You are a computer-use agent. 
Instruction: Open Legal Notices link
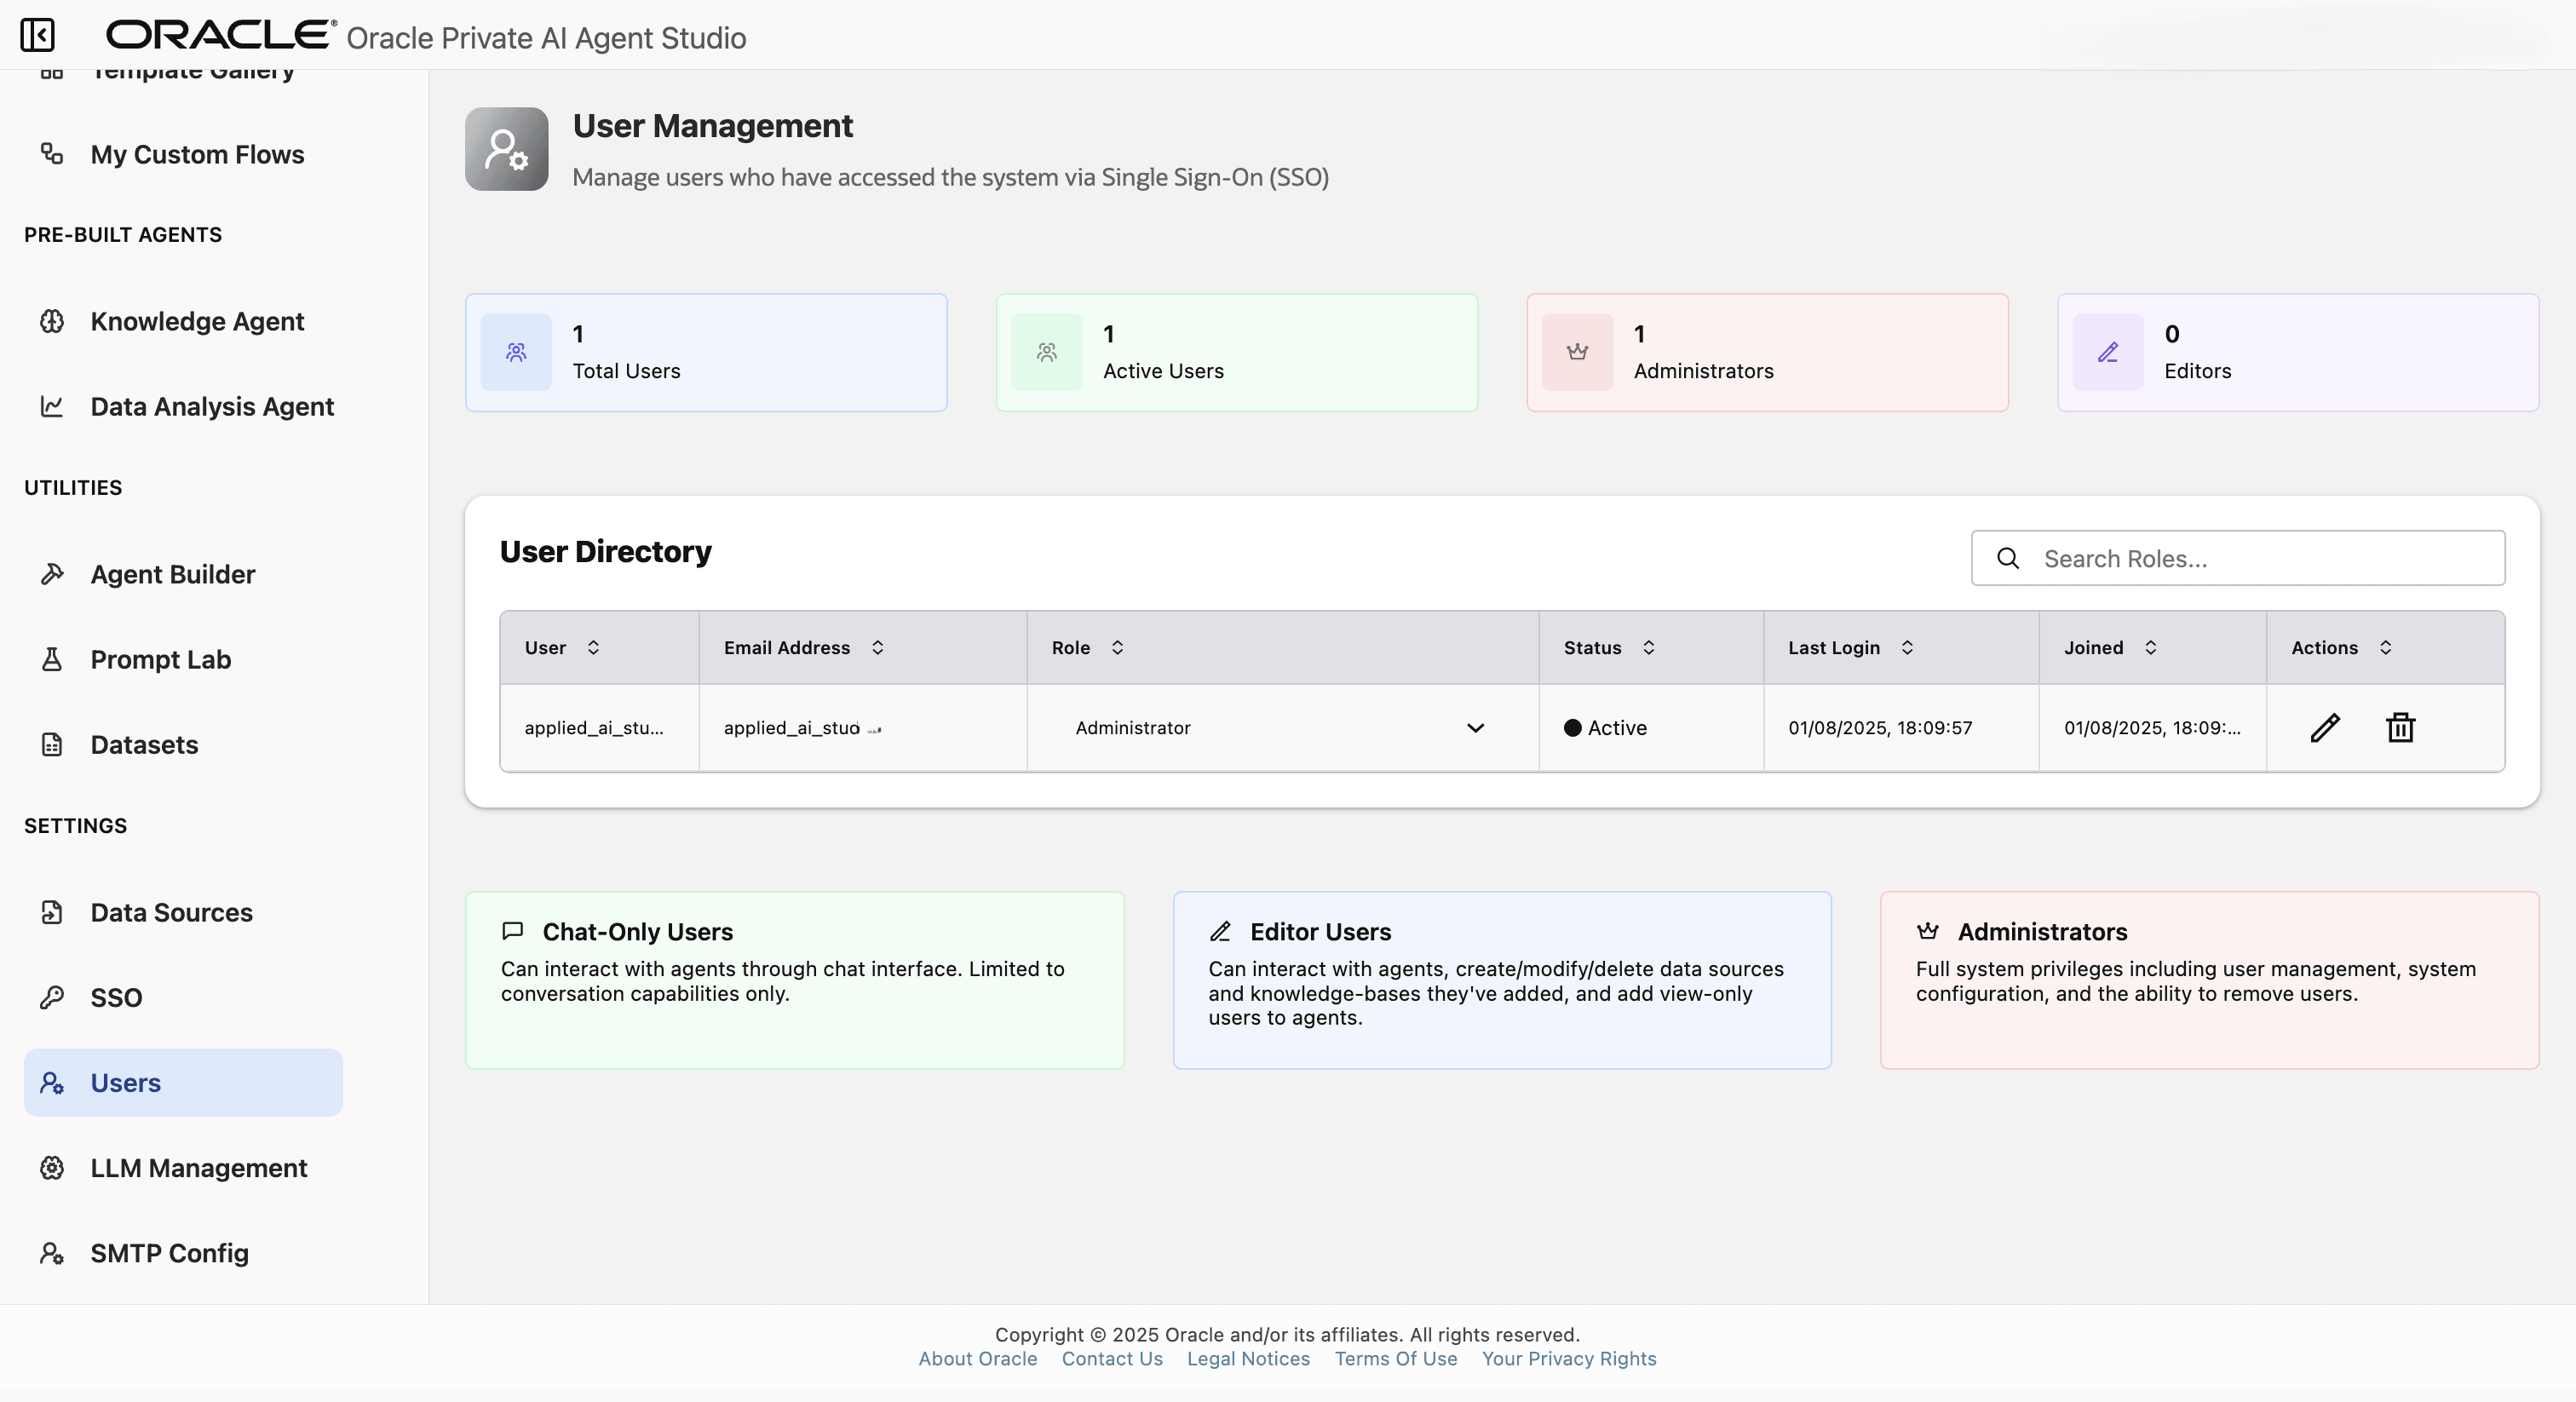point(1247,1358)
